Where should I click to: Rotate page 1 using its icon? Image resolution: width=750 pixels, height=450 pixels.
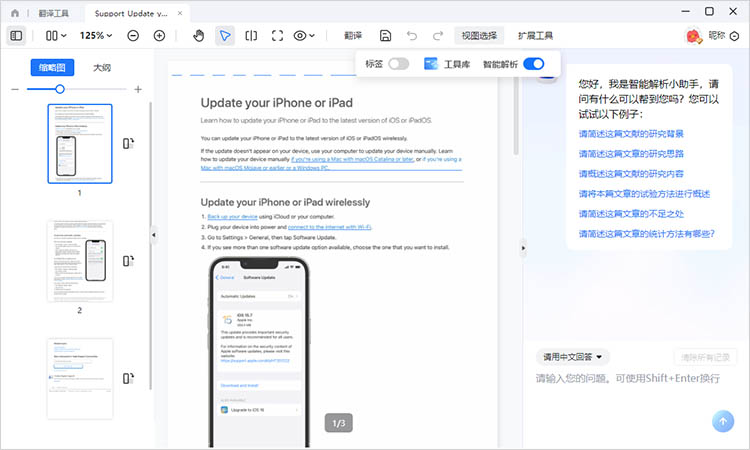click(128, 143)
